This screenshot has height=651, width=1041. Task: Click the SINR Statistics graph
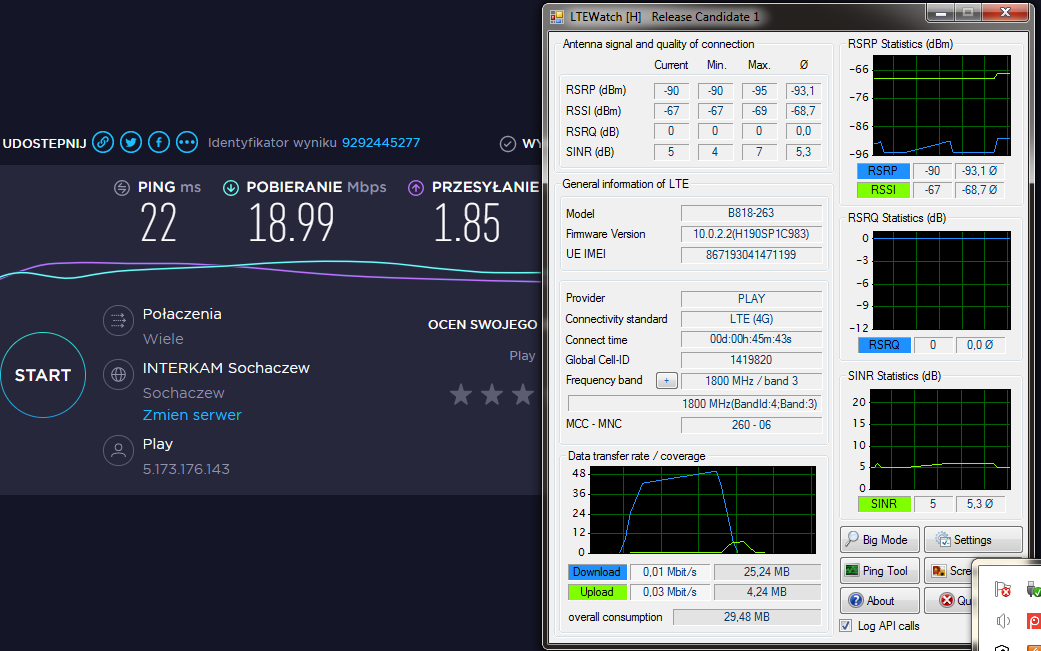click(x=940, y=439)
